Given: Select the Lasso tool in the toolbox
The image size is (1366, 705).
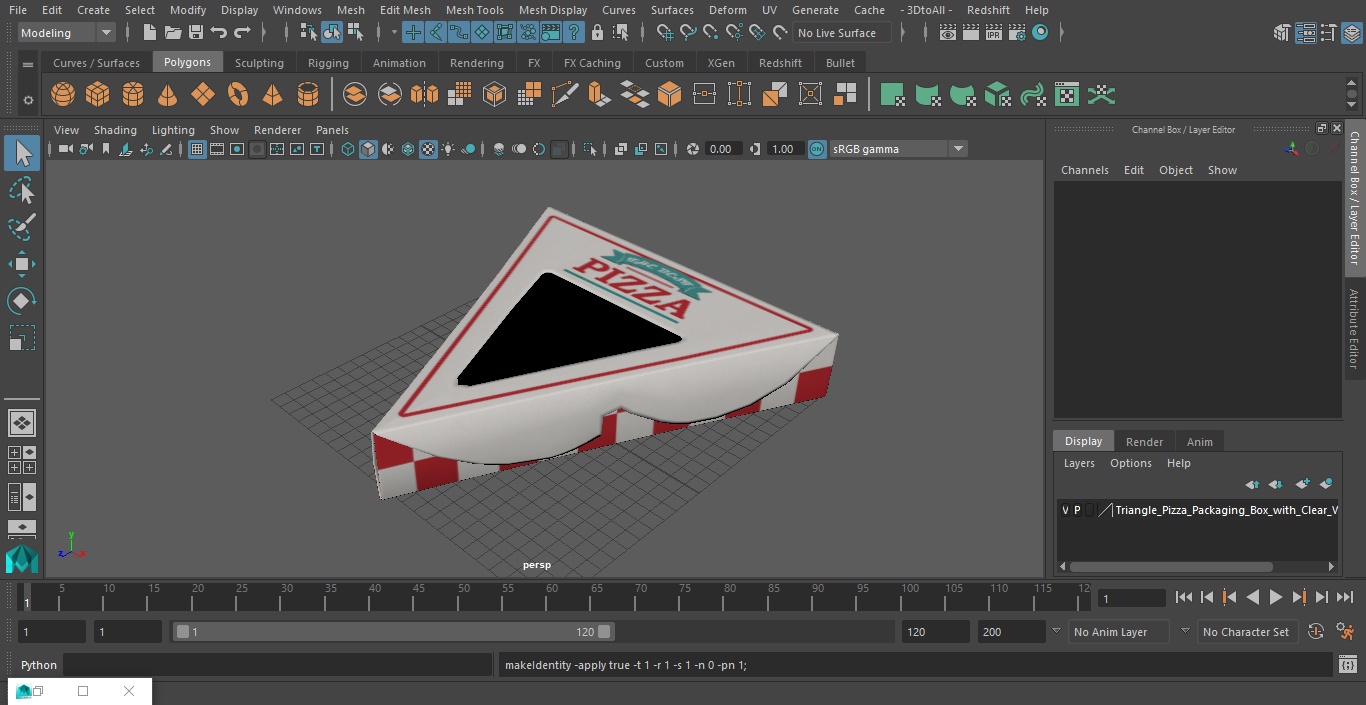Looking at the screenshot, I should 22,190.
